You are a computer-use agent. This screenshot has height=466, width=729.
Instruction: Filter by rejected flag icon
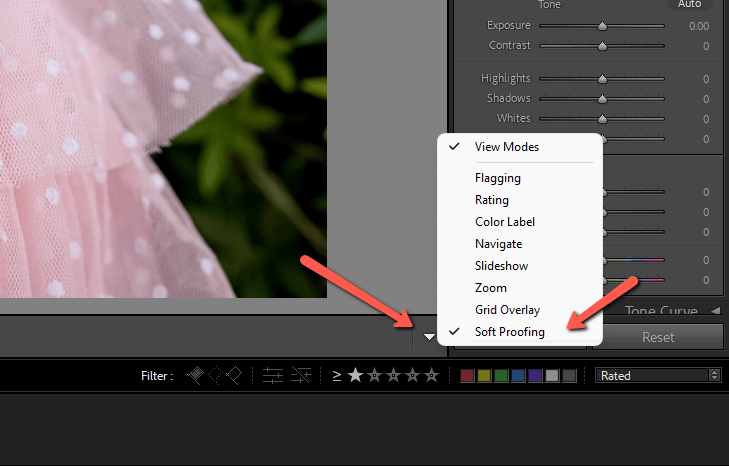[x=234, y=376]
